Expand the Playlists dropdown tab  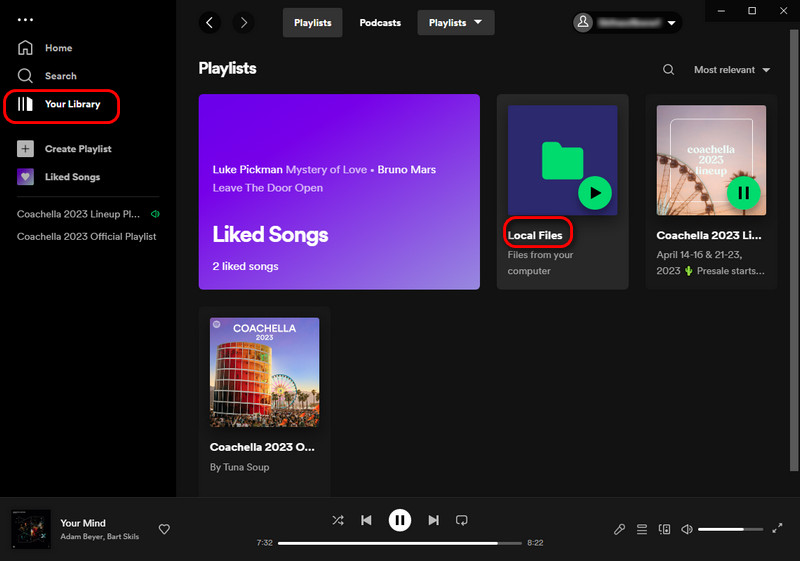tap(456, 23)
